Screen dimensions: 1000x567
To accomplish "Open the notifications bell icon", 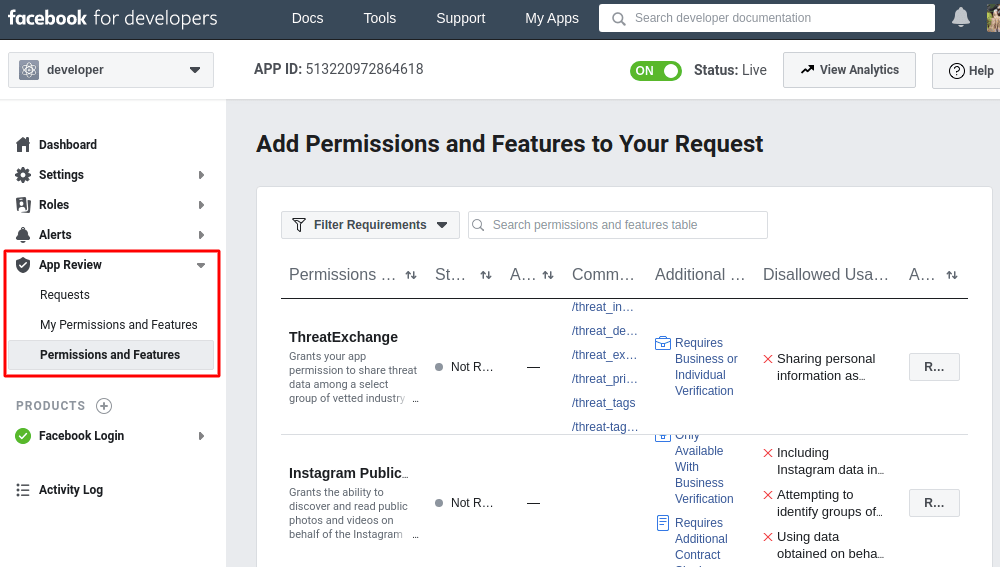I will tap(960, 18).
